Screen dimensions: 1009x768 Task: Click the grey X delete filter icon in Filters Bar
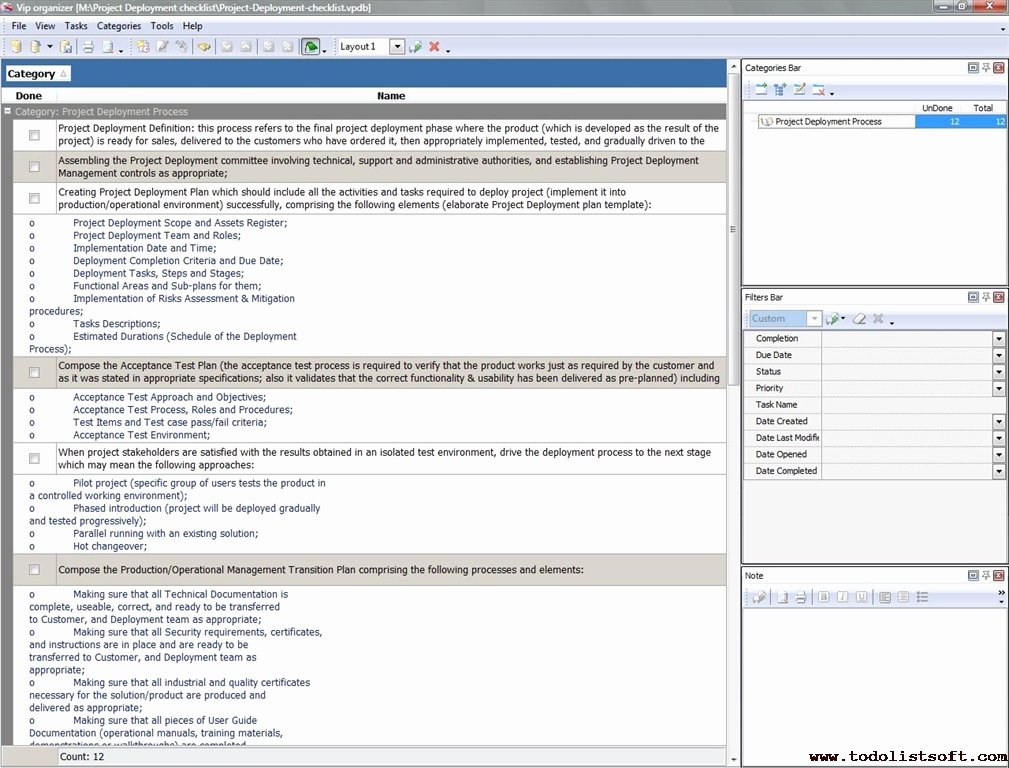[x=878, y=319]
